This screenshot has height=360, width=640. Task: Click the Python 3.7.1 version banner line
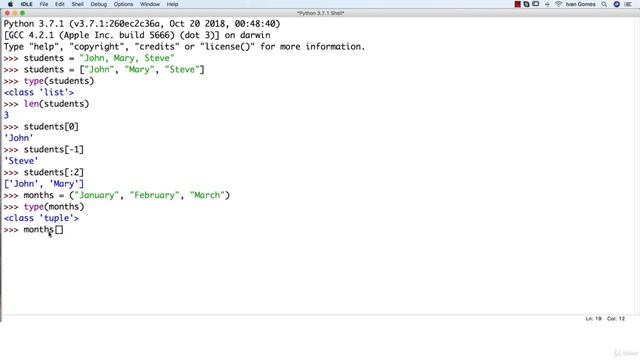[142, 24]
